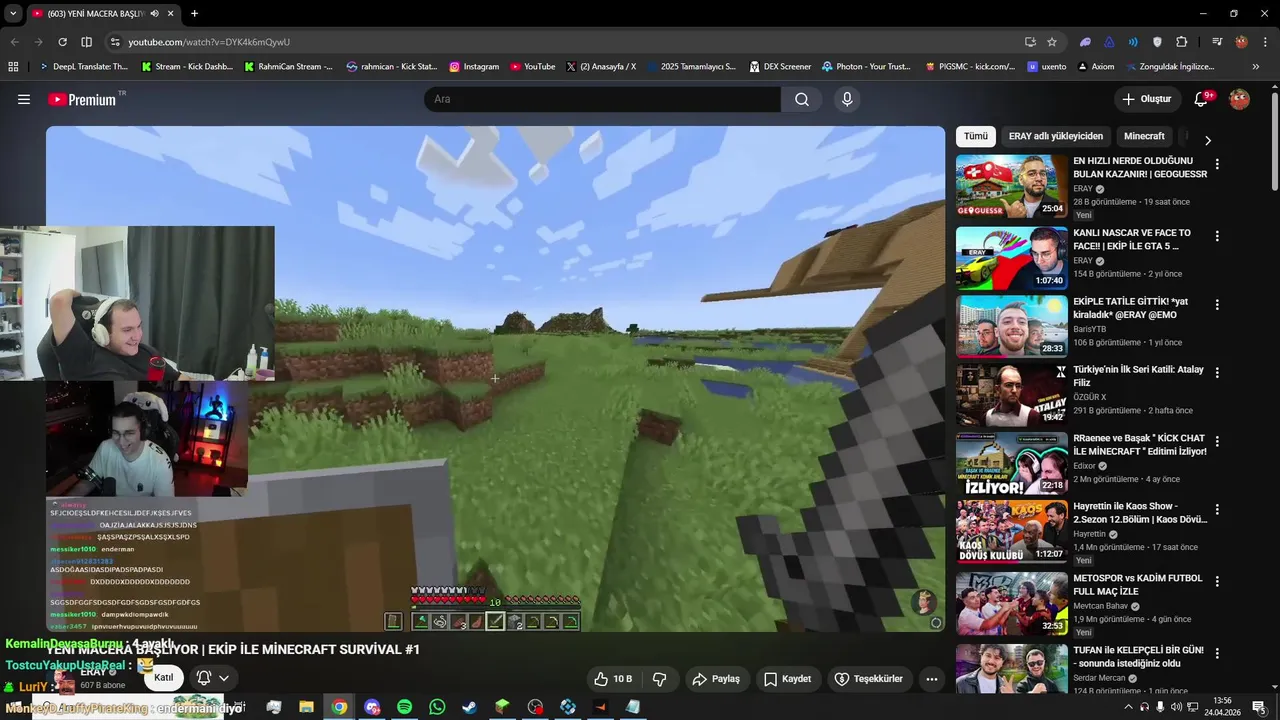Open the taskbar clock and date
The height and width of the screenshot is (720, 1280).
pos(1221,707)
